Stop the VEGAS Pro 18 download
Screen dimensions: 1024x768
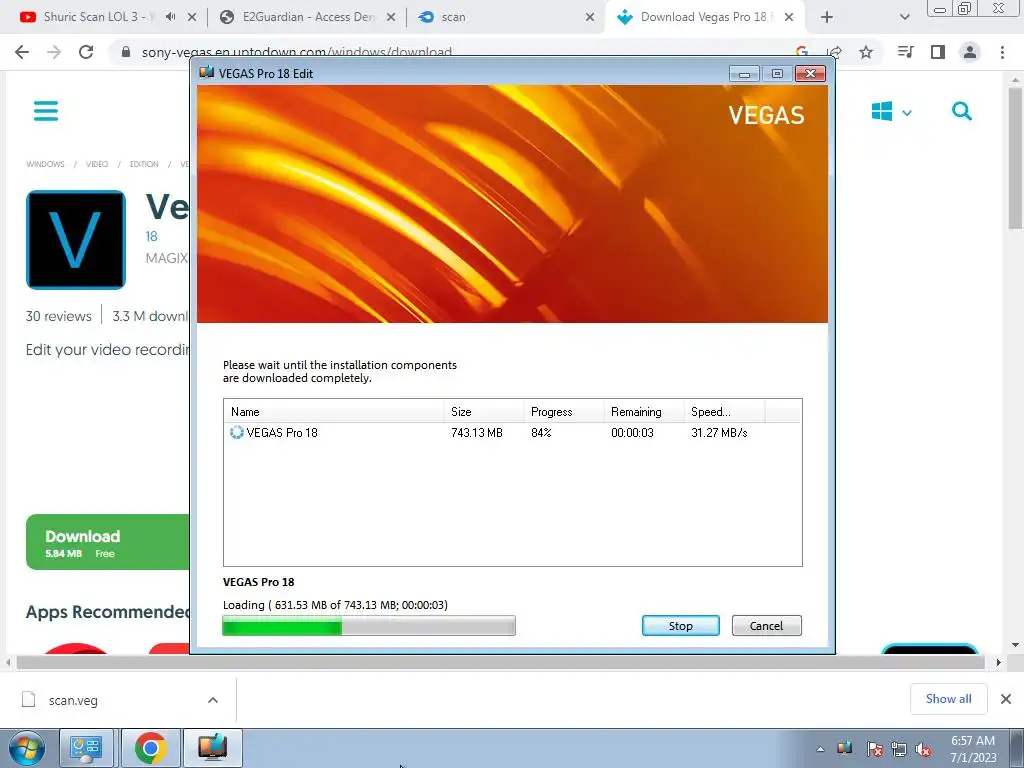680,626
